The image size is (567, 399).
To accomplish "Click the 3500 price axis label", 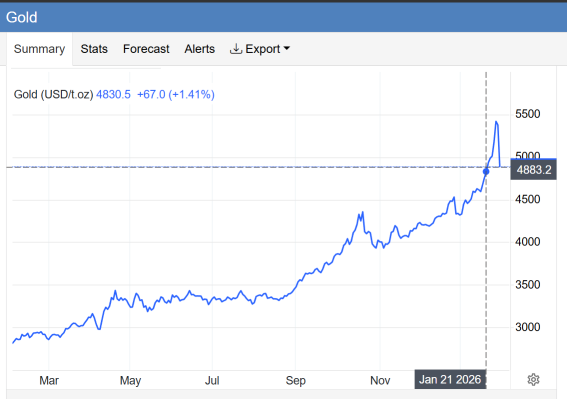I will coord(528,285).
